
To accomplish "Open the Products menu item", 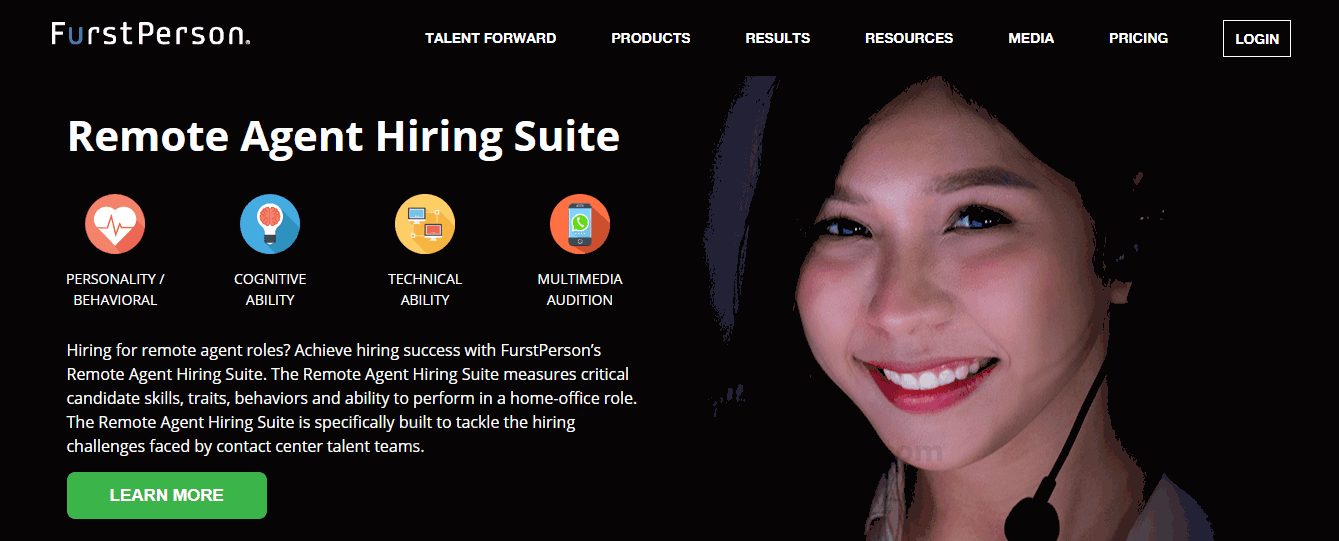I will (651, 38).
